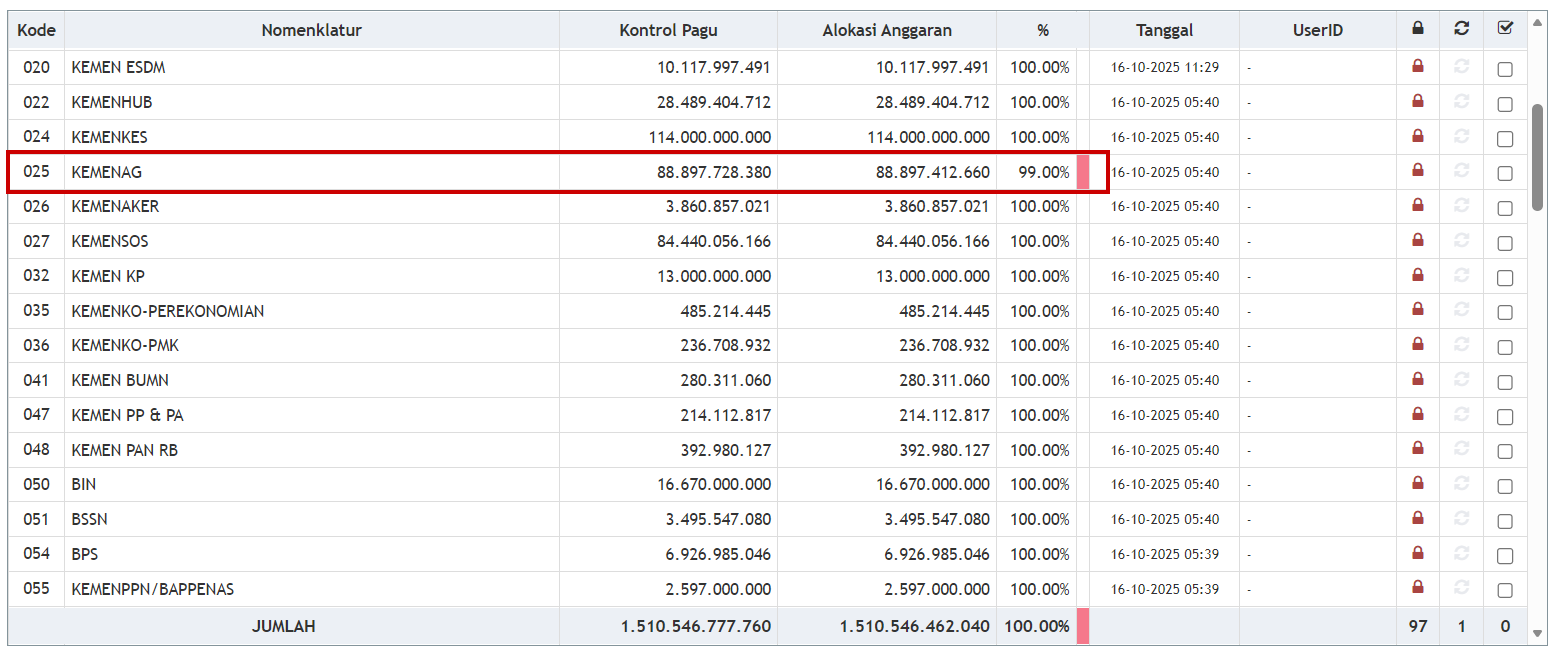Click the lock icon in BPS row
Screen dimensions: 1555x654
click(x=1417, y=553)
